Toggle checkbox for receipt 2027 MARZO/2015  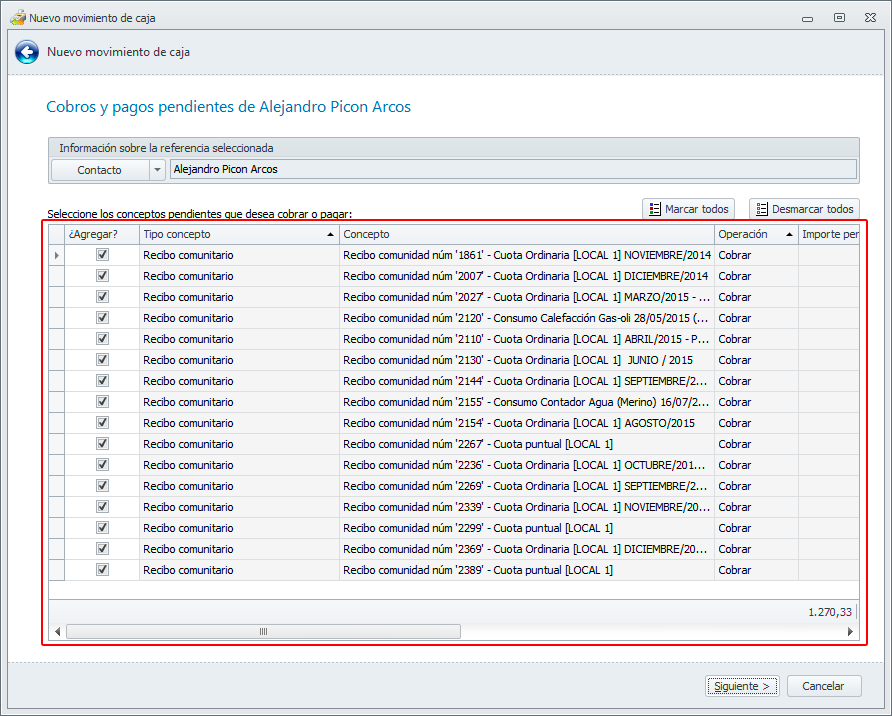(x=102, y=297)
